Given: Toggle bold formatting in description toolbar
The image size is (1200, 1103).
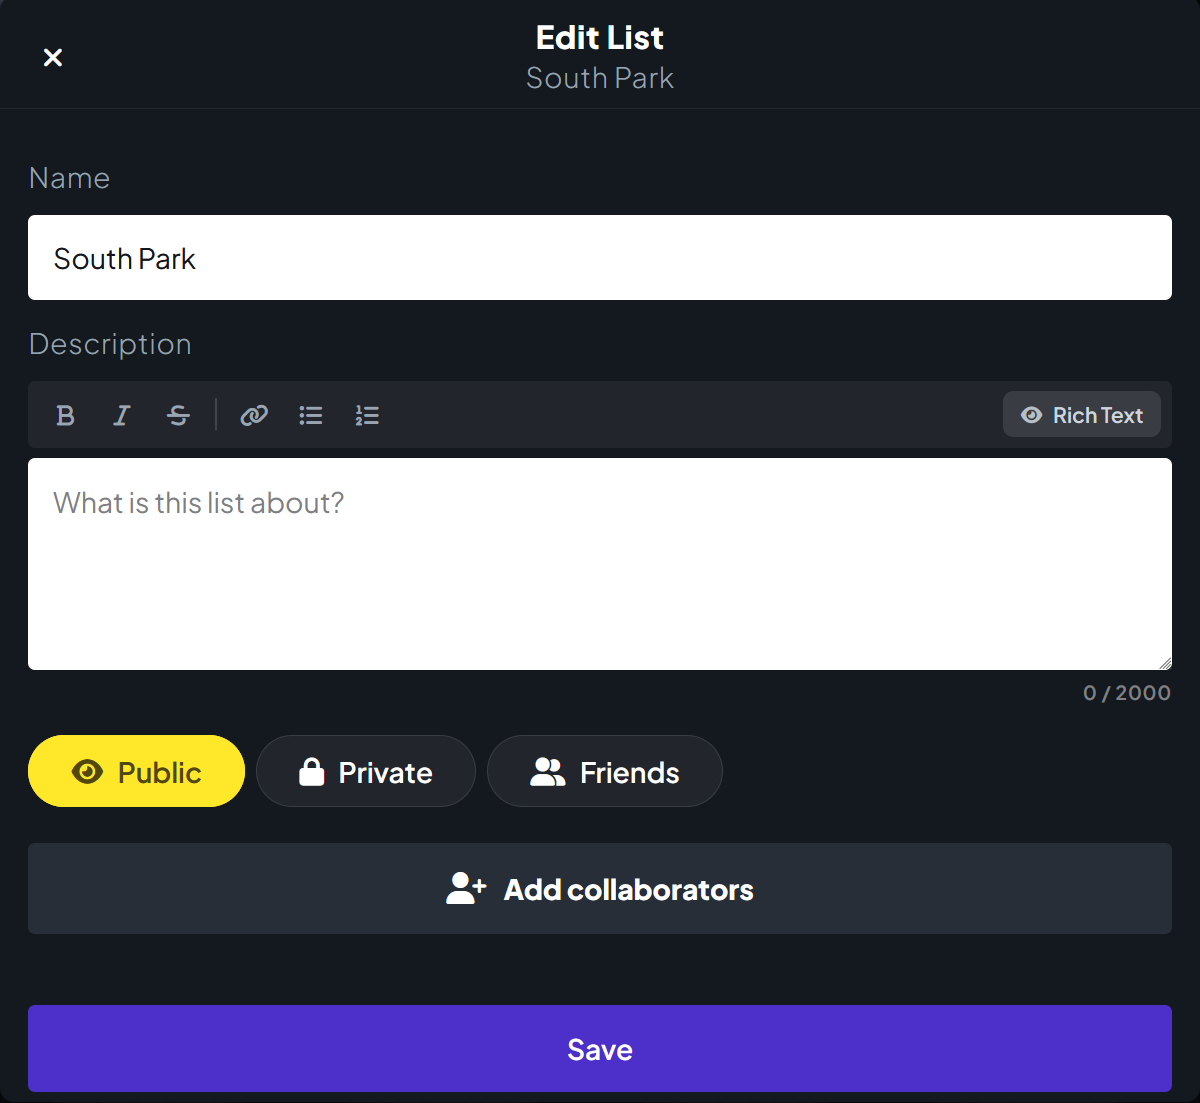Looking at the screenshot, I should point(66,415).
